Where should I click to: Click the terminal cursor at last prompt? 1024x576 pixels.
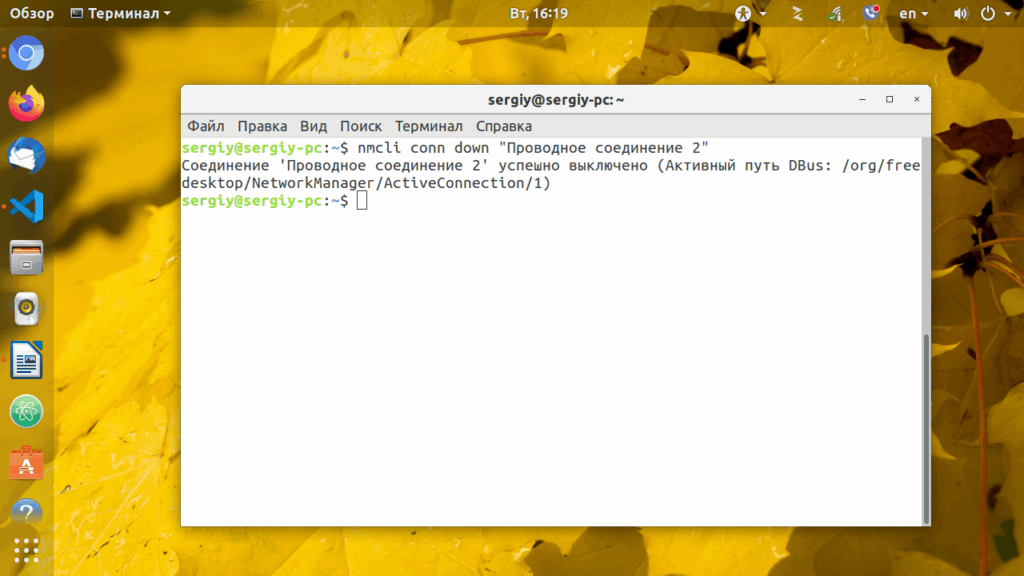click(362, 201)
